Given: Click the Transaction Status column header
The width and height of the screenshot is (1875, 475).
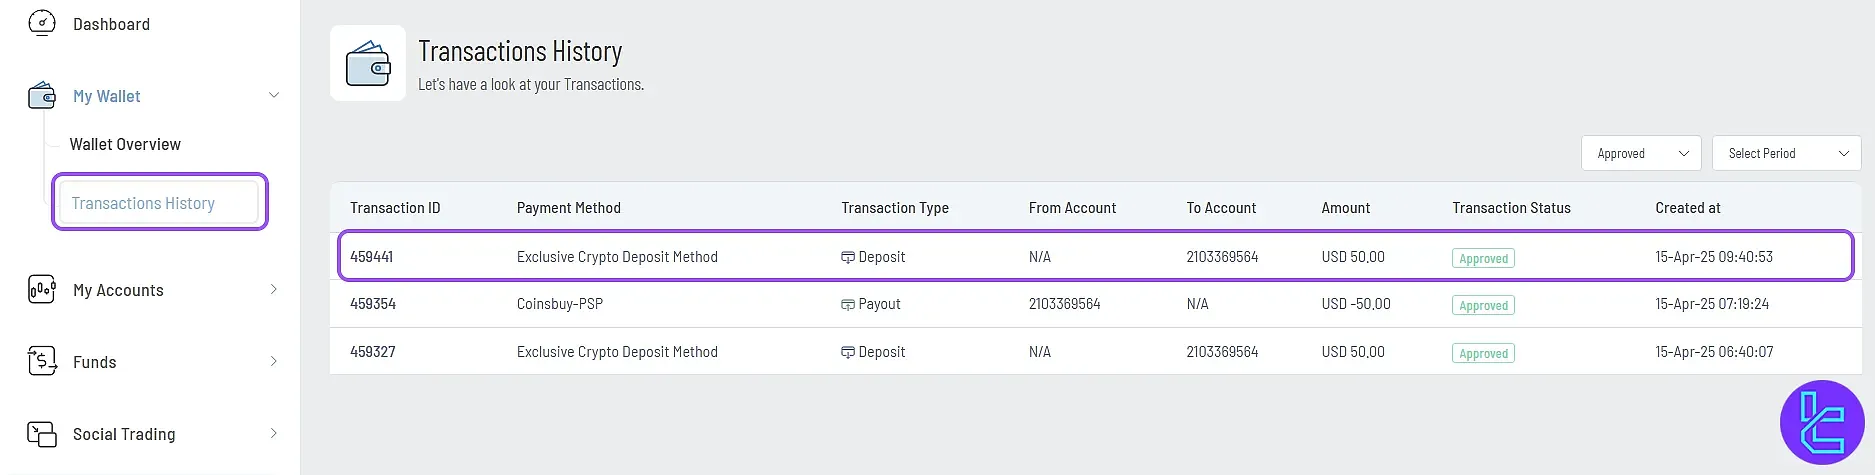Looking at the screenshot, I should (x=1511, y=208).
